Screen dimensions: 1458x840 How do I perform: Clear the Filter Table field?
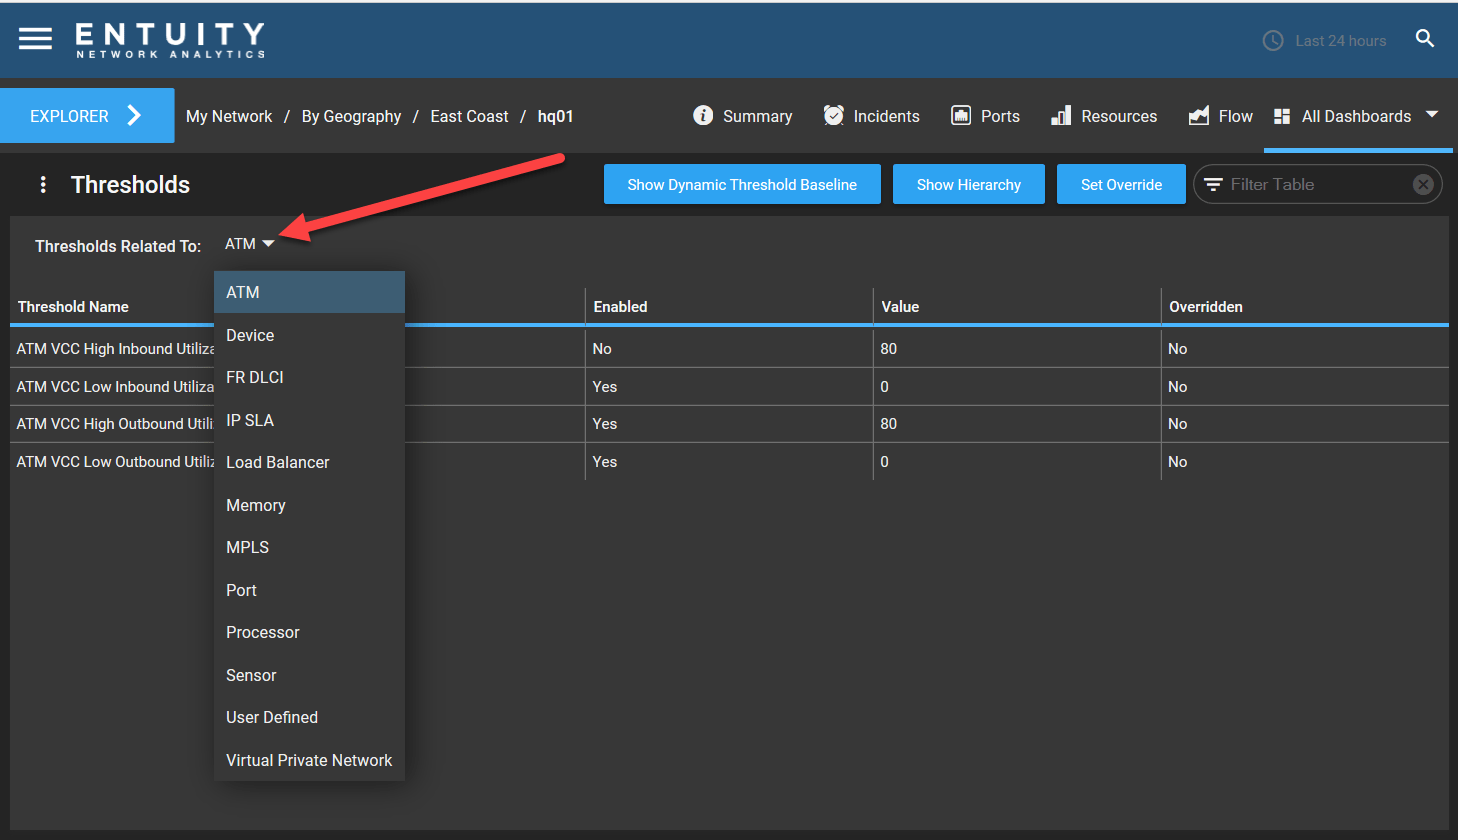click(1423, 184)
